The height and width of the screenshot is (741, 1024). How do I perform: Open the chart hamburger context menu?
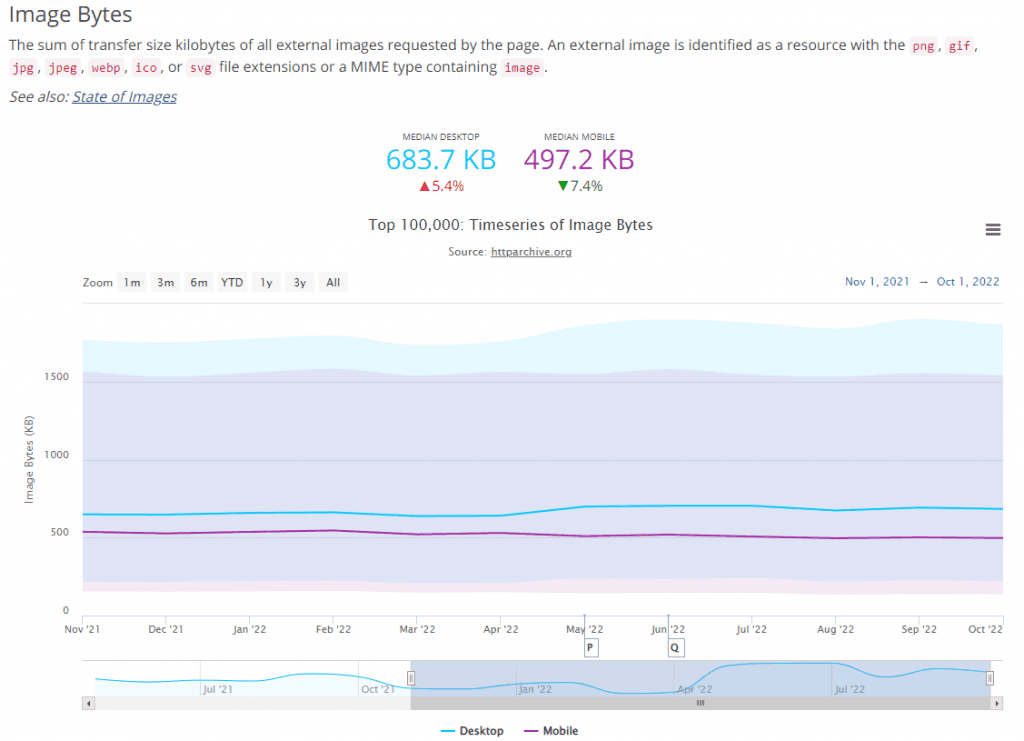point(993,230)
